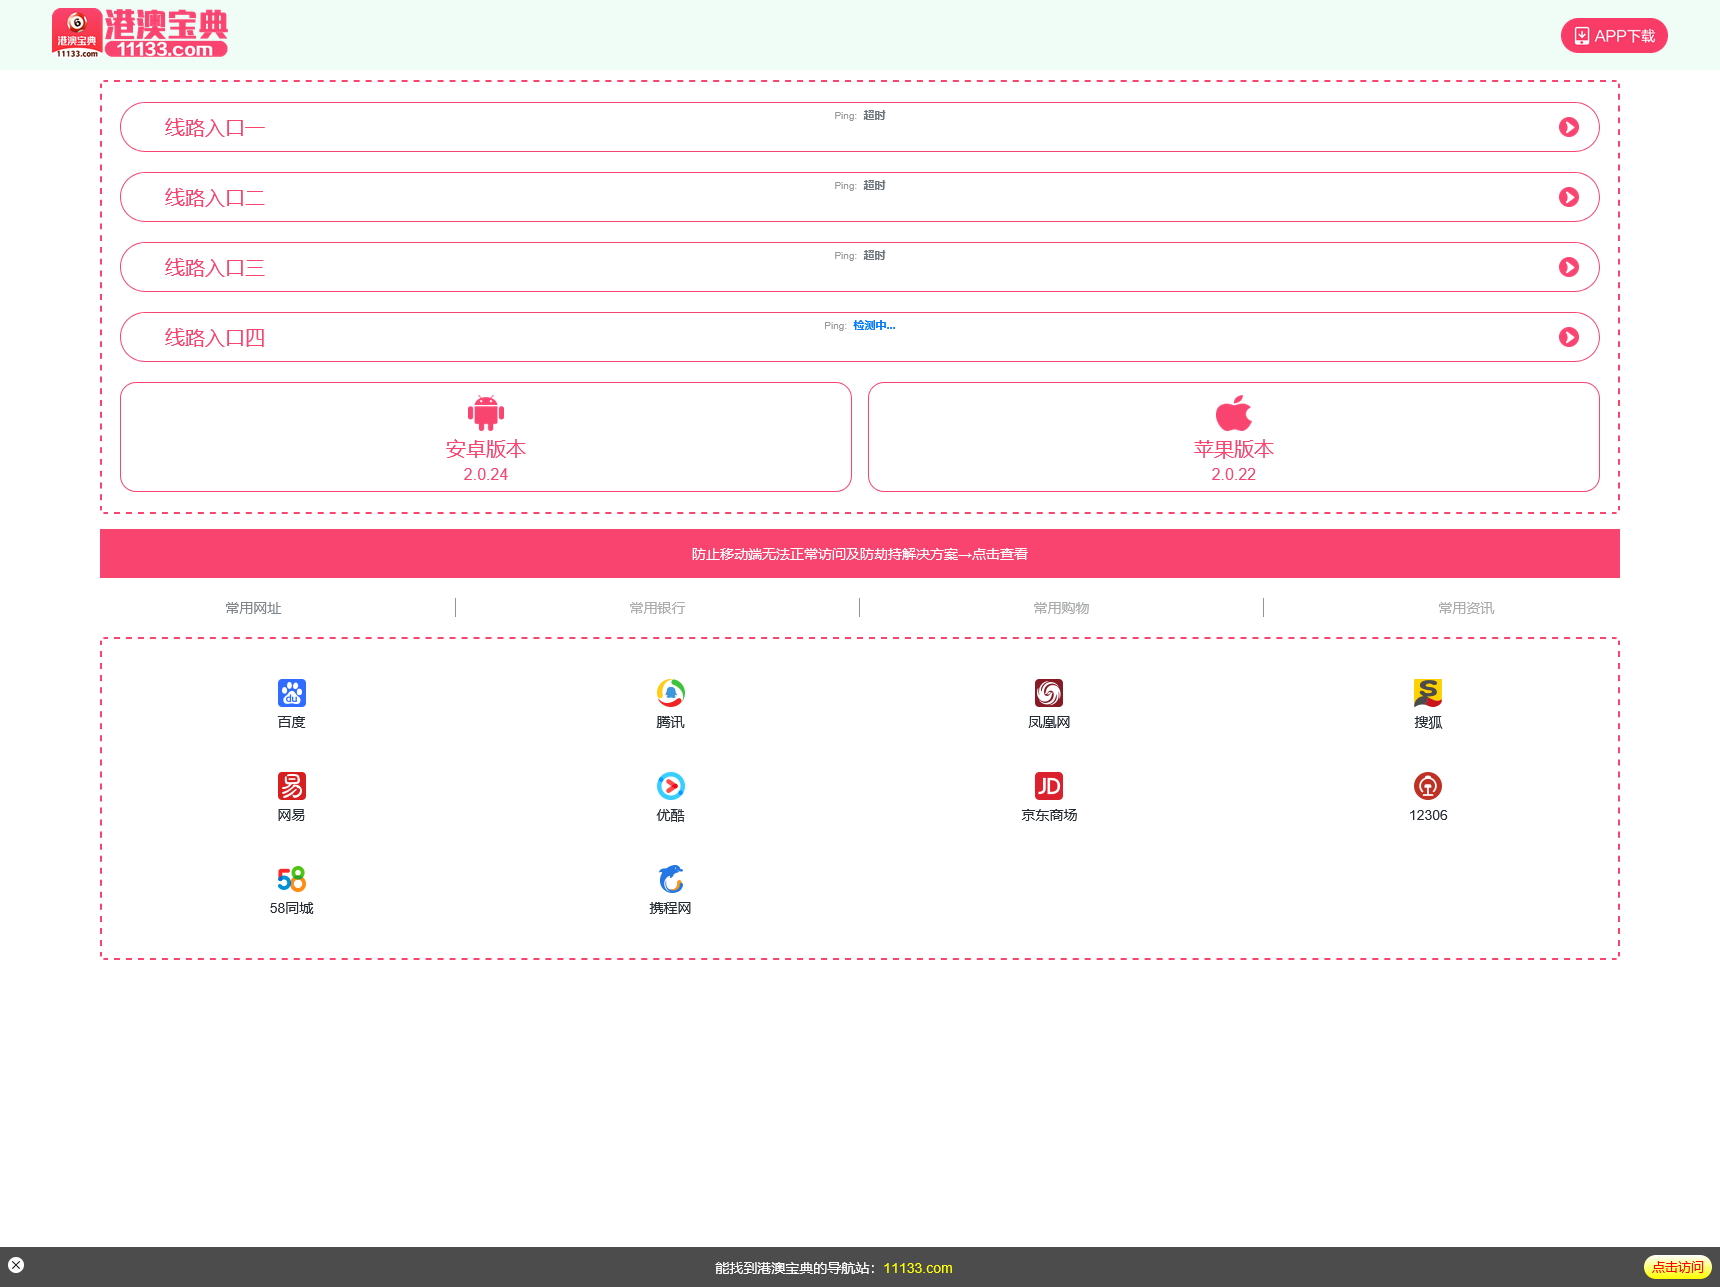Click the arrow on 线路入口一
Viewport: 1720px width, 1287px height.
[x=1568, y=127]
